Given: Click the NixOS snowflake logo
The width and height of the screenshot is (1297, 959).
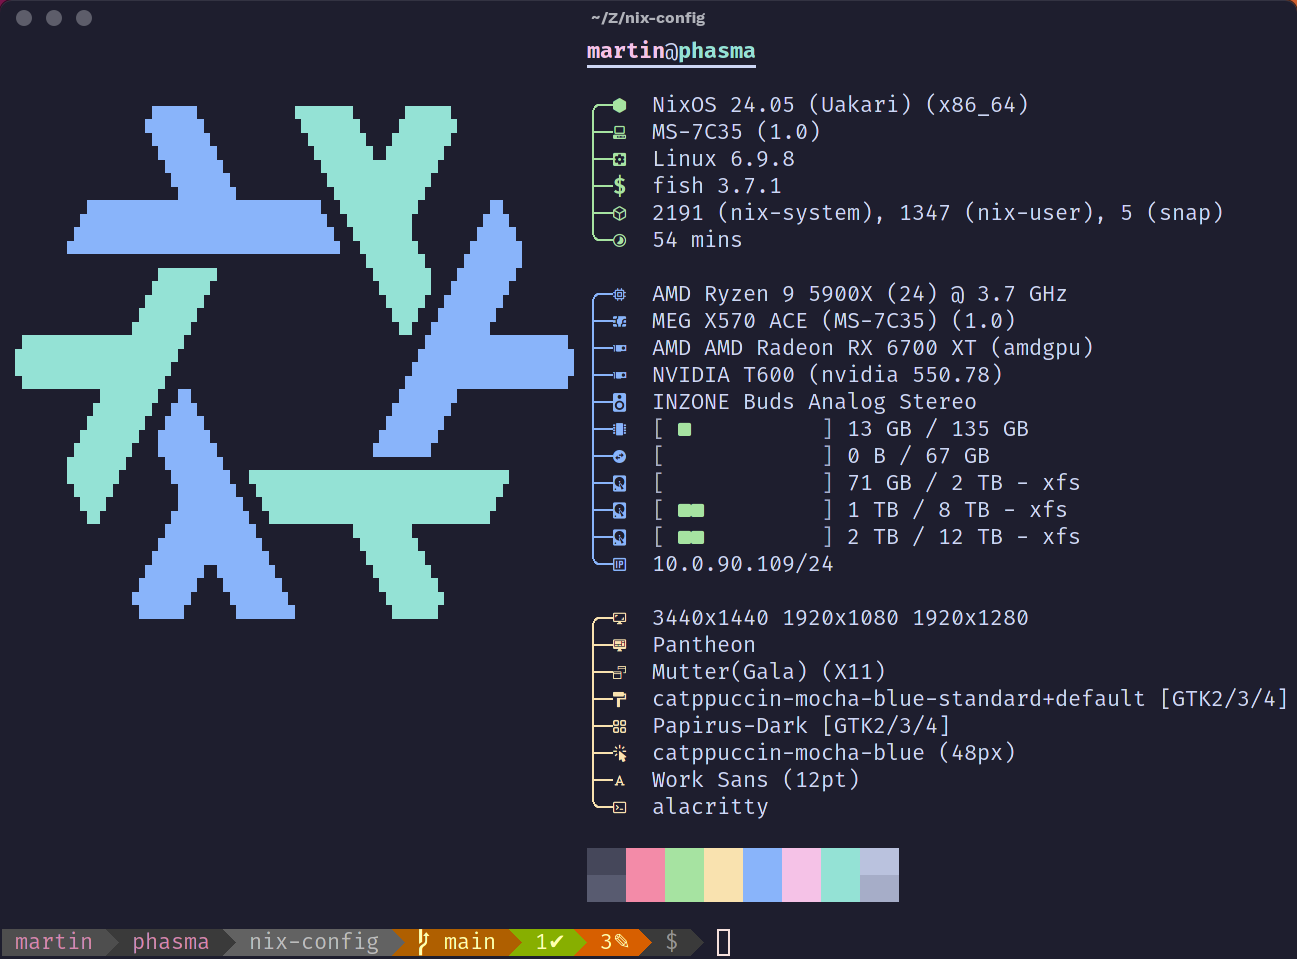Looking at the screenshot, I should (295, 363).
